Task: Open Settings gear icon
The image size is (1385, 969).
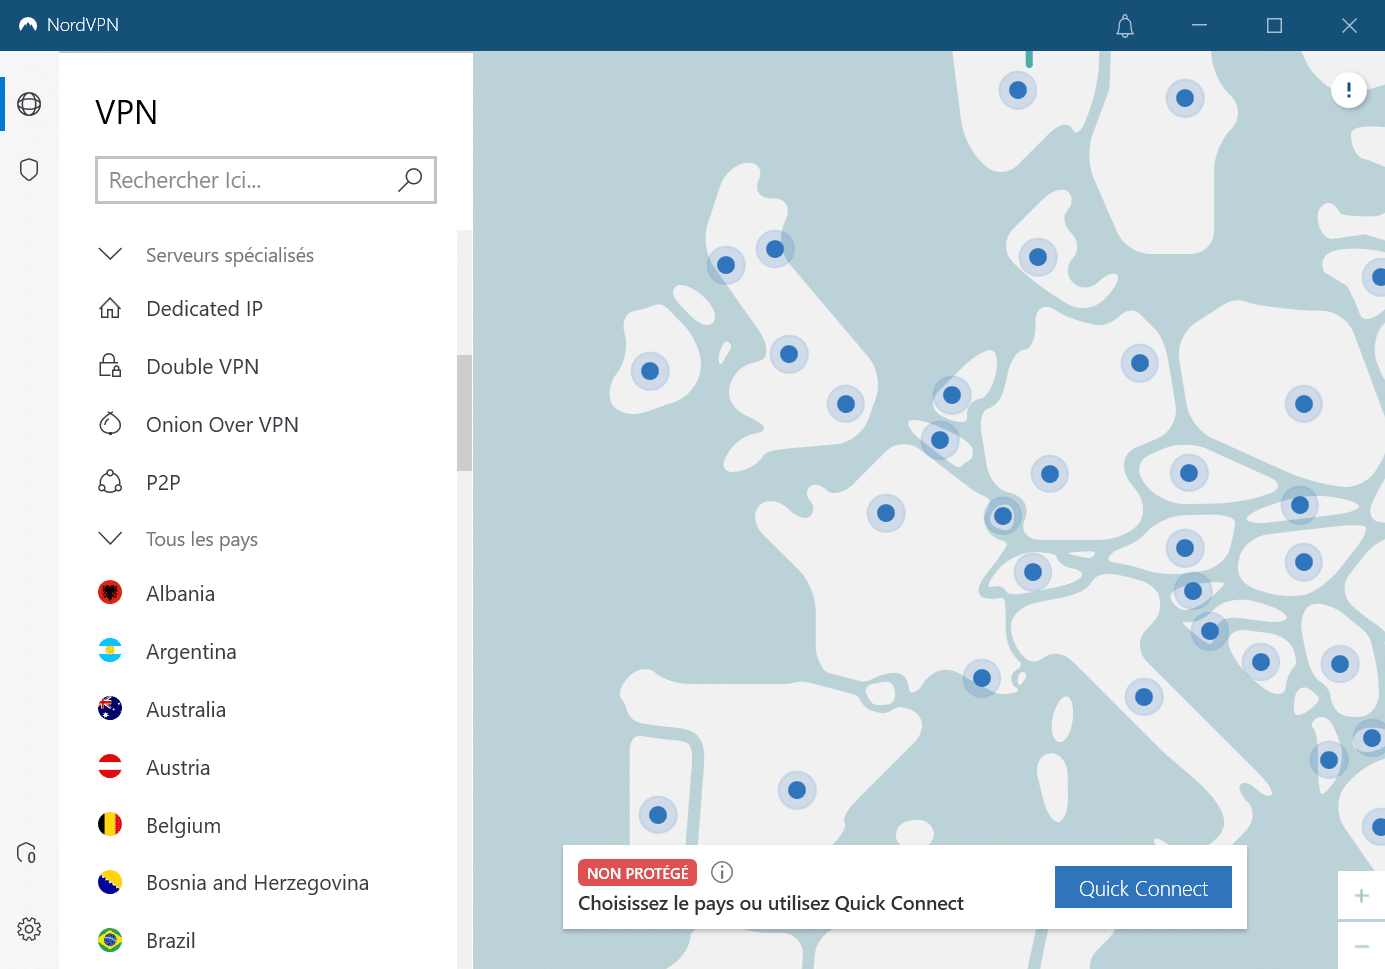Action: tap(29, 929)
